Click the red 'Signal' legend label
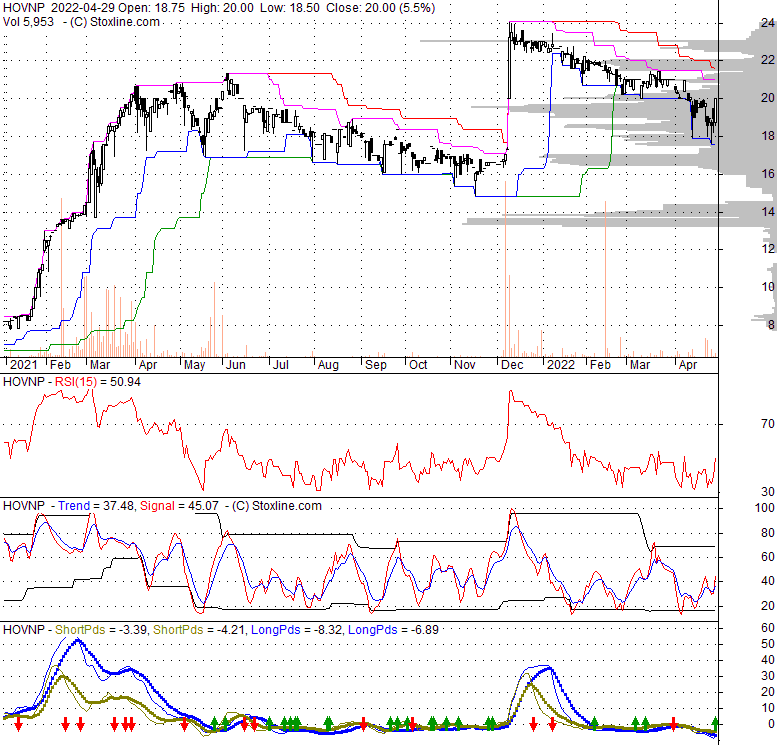This screenshot has height=746, width=778. [157, 506]
